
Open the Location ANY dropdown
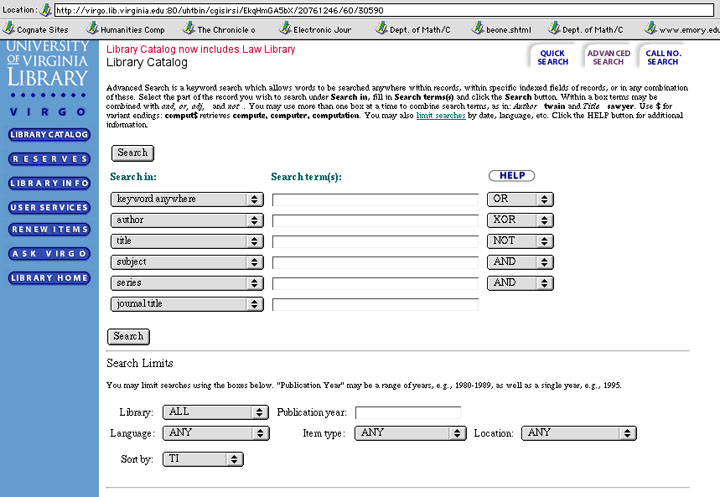click(x=579, y=433)
